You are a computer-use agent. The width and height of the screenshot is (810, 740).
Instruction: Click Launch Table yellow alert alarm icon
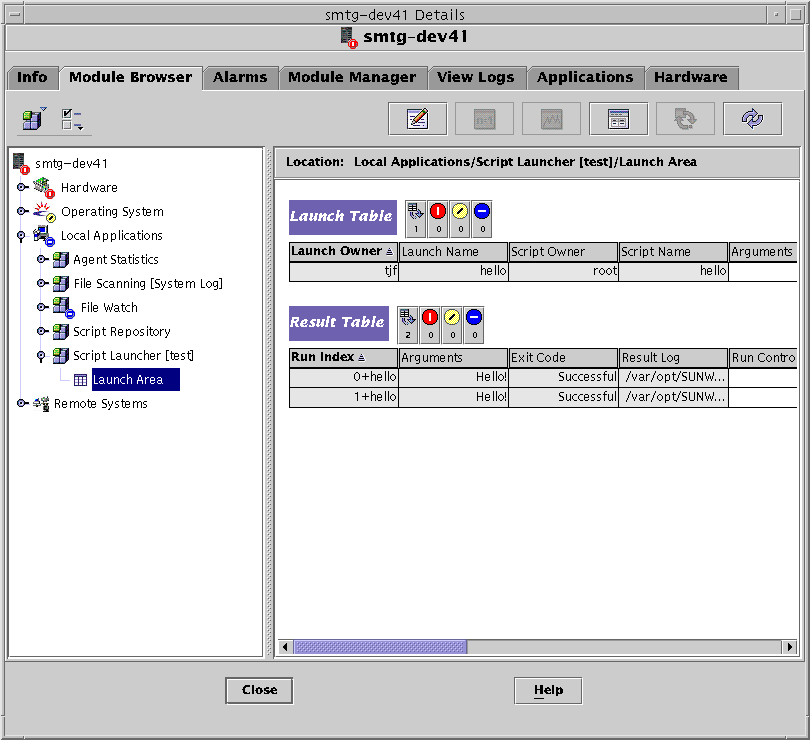[x=460, y=219]
